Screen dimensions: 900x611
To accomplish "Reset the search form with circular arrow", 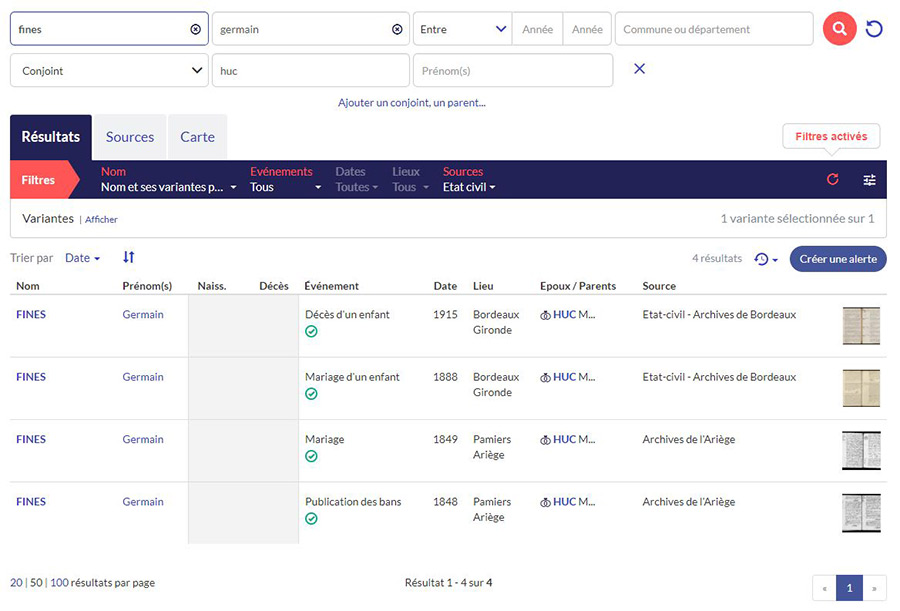I will coord(874,29).
